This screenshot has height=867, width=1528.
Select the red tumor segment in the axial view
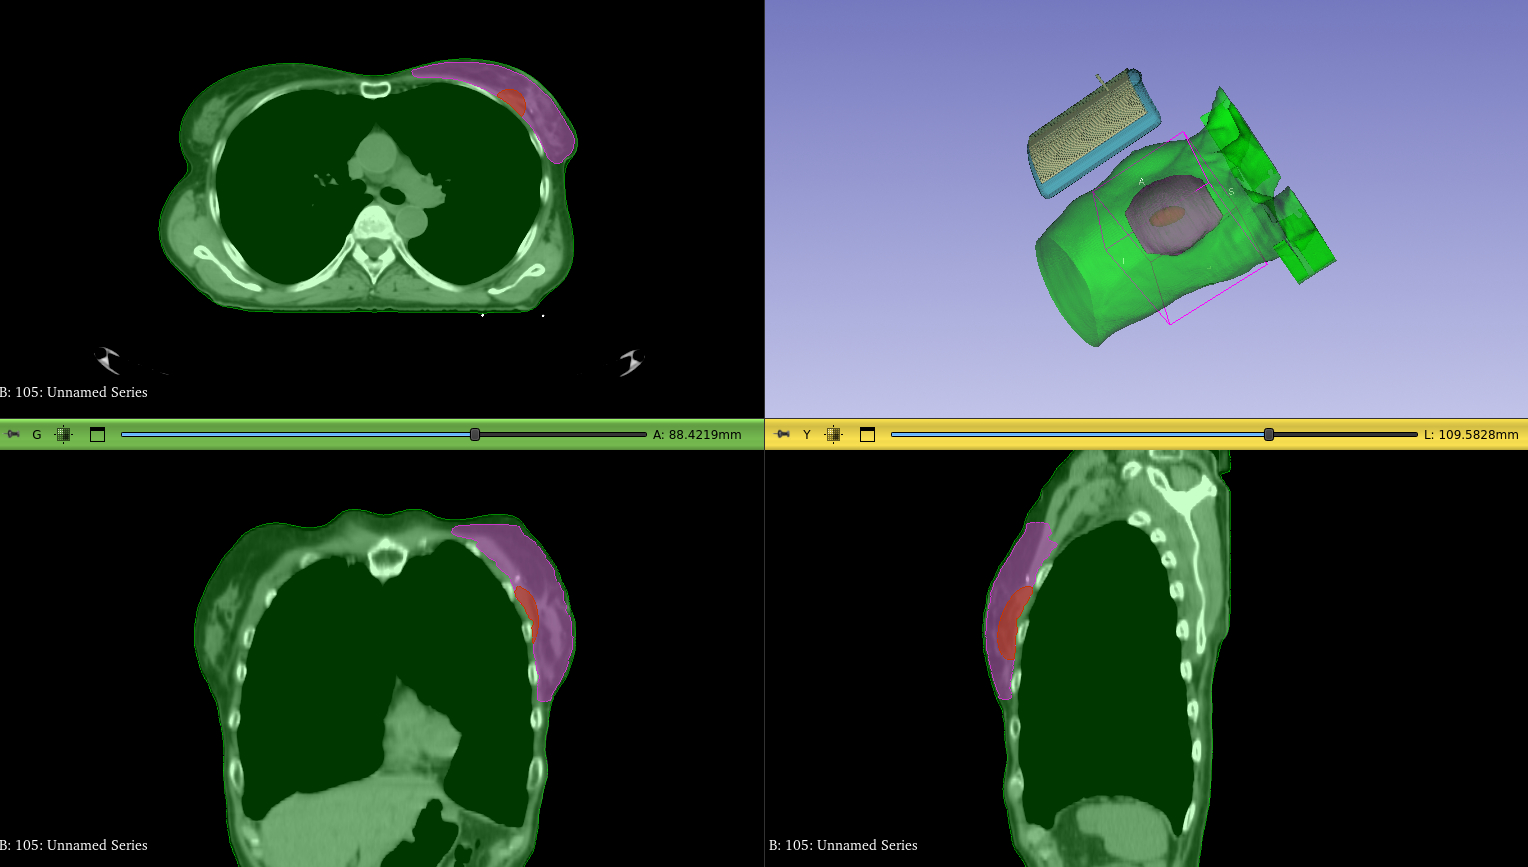pos(512,101)
